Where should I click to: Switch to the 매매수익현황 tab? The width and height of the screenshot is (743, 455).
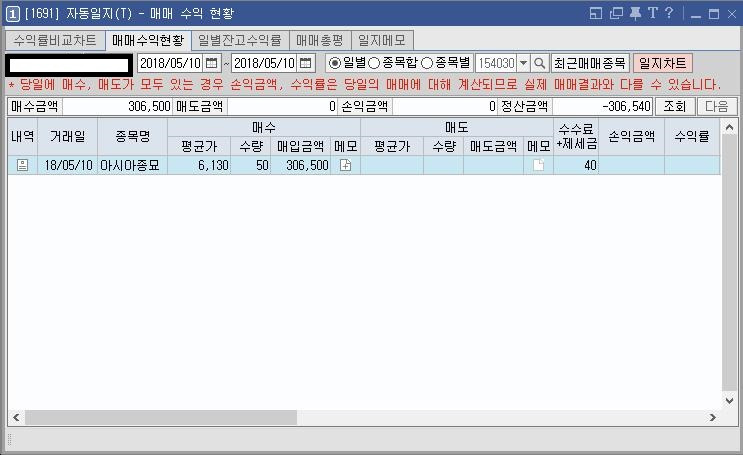148,41
